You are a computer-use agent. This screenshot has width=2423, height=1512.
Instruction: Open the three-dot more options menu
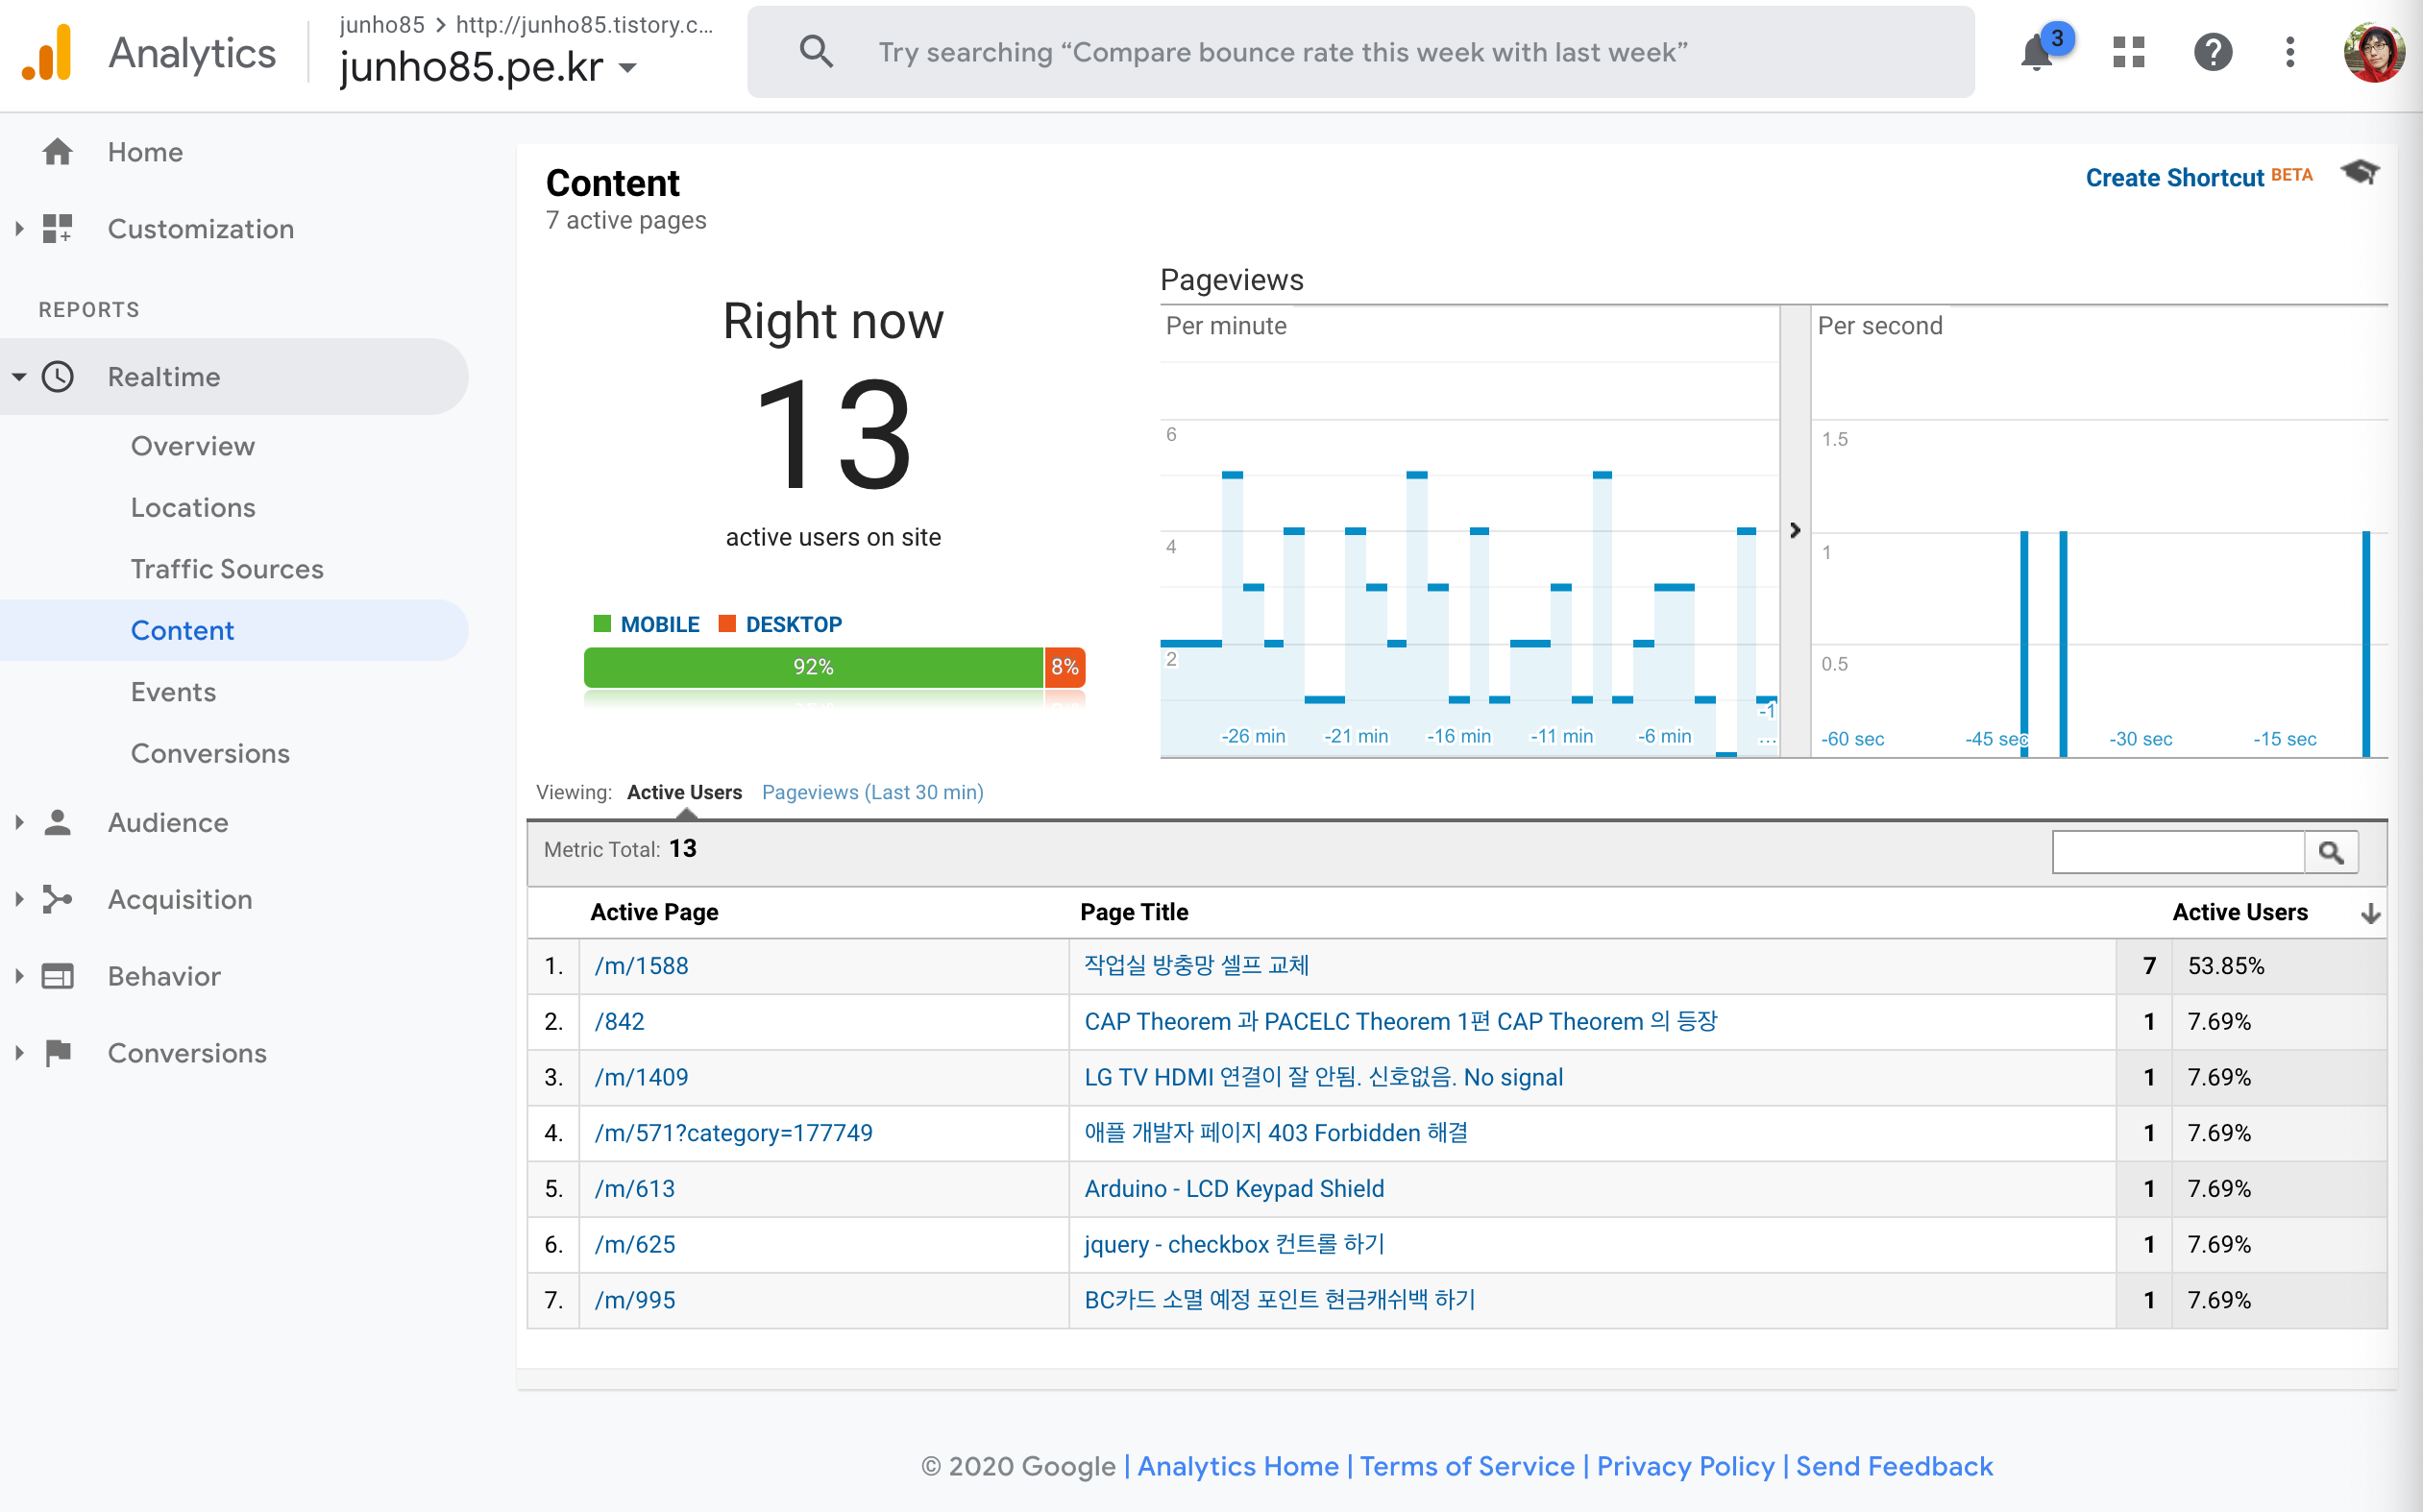click(x=2289, y=52)
